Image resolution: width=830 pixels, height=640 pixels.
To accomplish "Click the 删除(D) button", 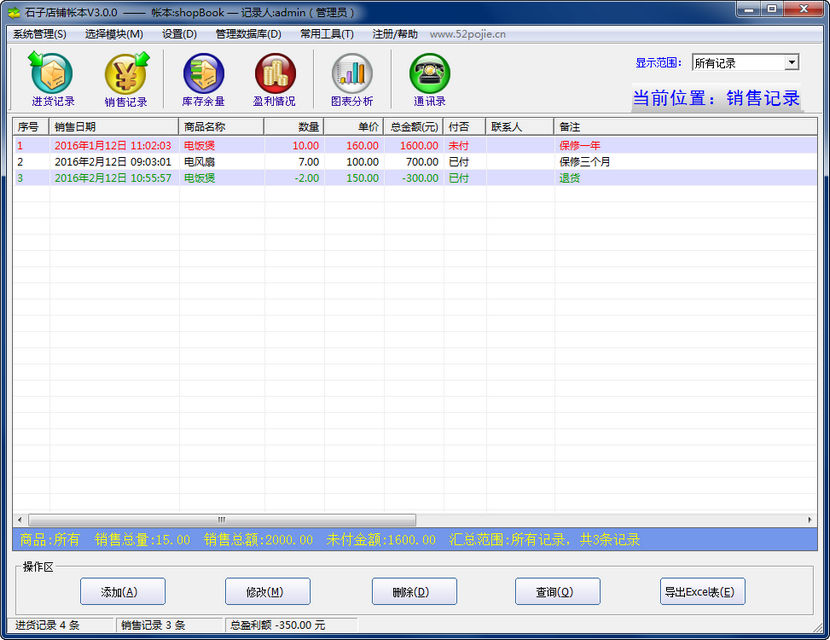I will click(x=414, y=591).
